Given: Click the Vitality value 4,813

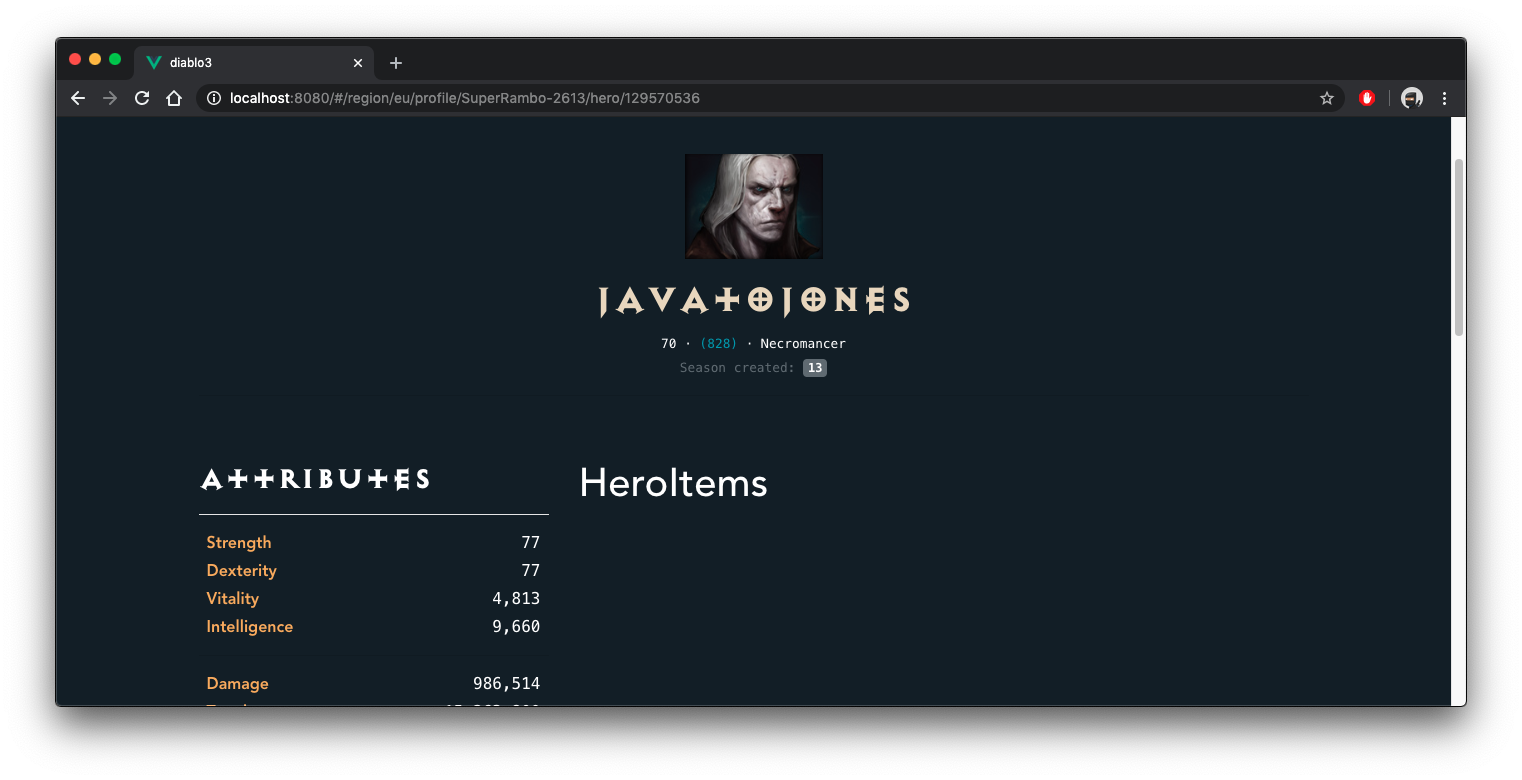Looking at the screenshot, I should tap(516, 598).
